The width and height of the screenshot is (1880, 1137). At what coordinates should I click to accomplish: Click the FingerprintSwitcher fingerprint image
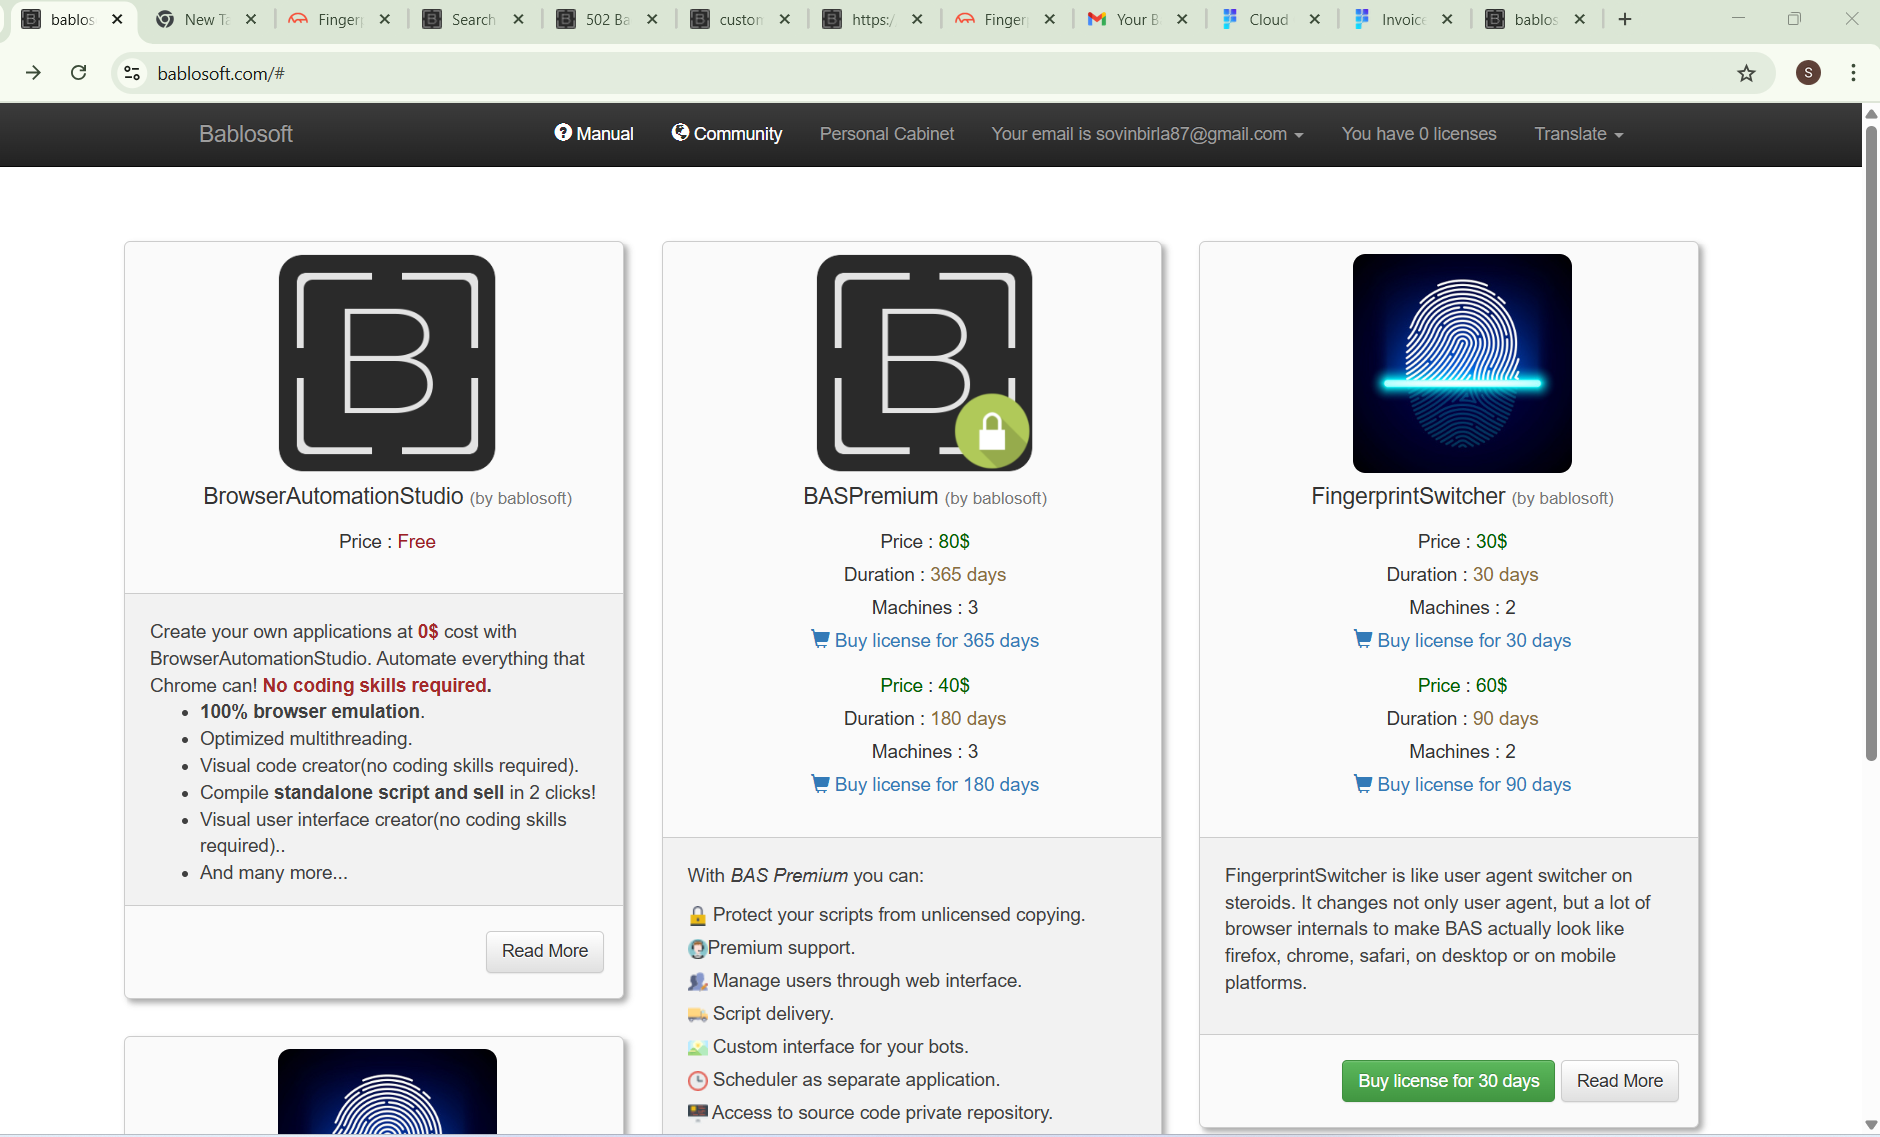pos(1461,363)
